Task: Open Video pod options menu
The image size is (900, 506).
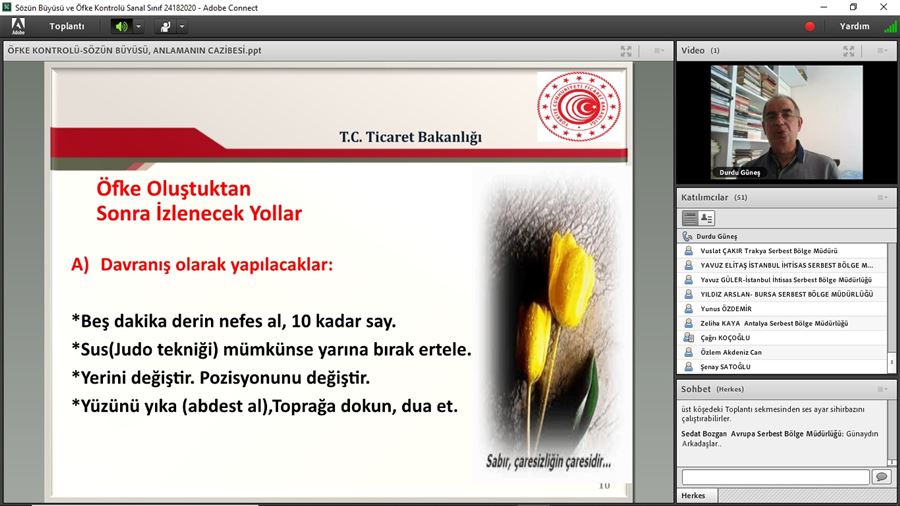Action: 881,50
